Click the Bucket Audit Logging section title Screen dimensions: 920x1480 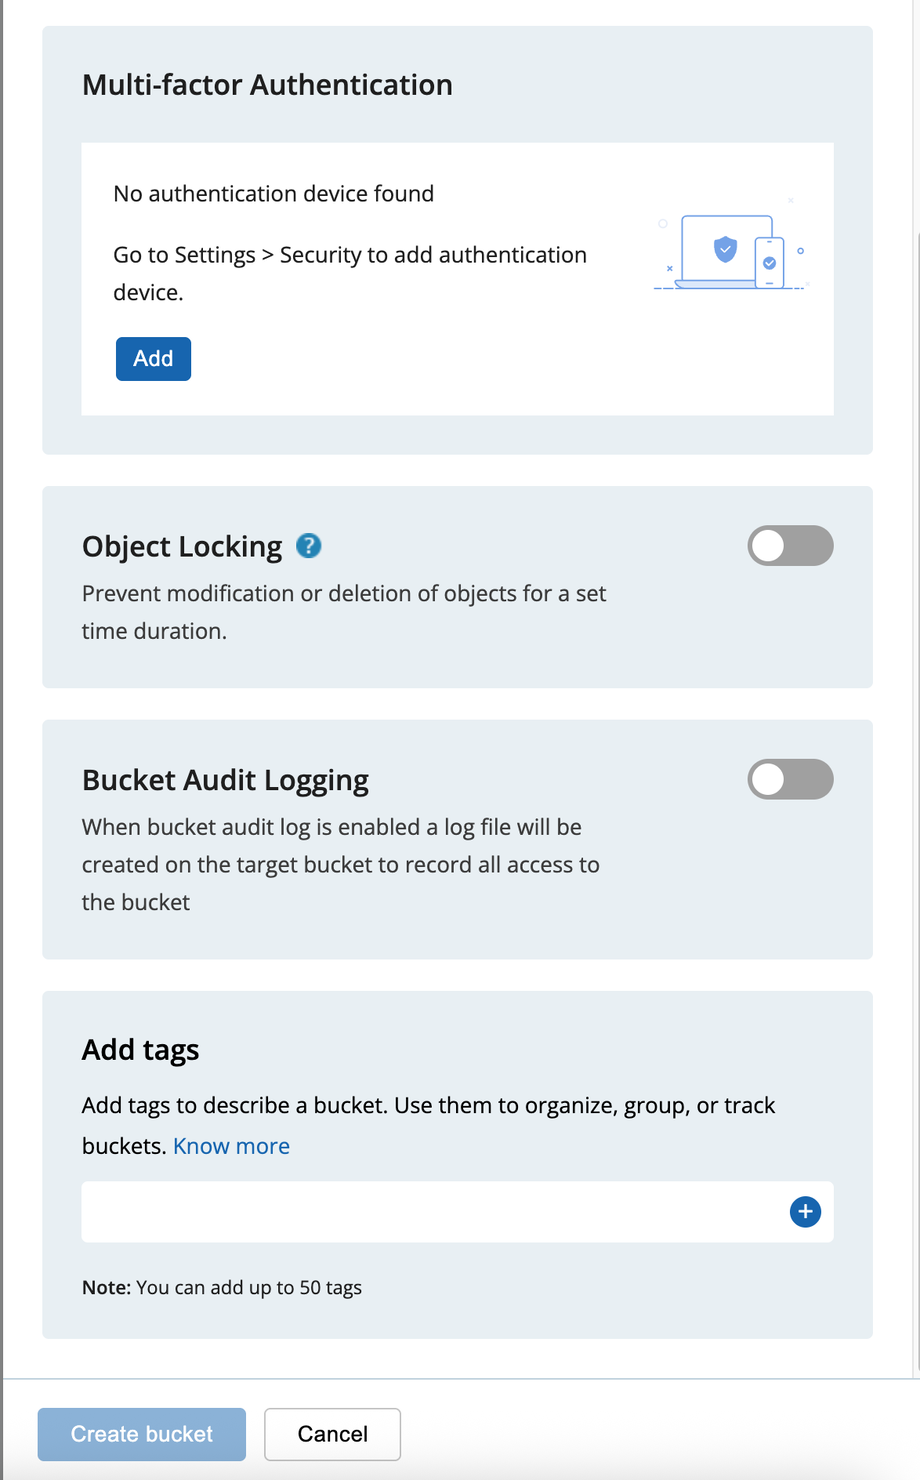pyautogui.click(x=225, y=780)
